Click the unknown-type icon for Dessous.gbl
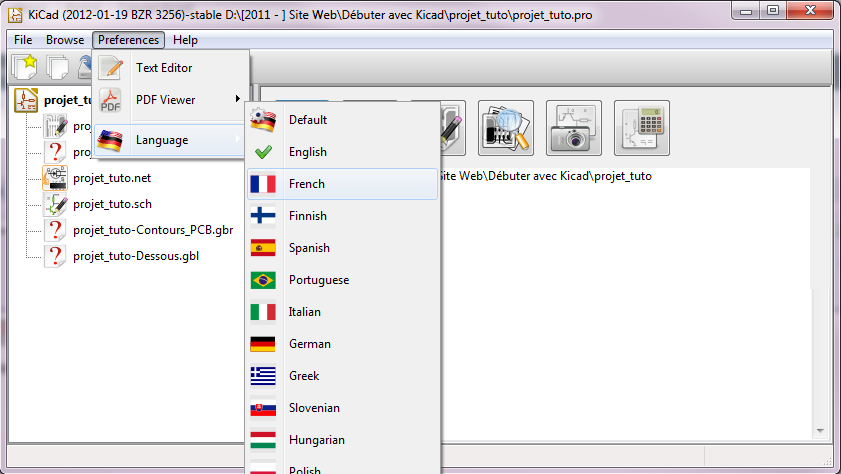Viewport: 841px width, 474px height. tap(55, 256)
